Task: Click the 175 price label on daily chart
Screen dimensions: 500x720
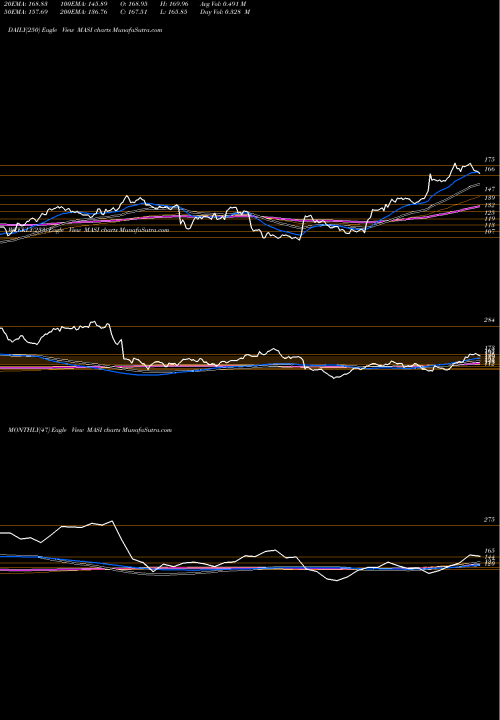Action: click(489, 159)
